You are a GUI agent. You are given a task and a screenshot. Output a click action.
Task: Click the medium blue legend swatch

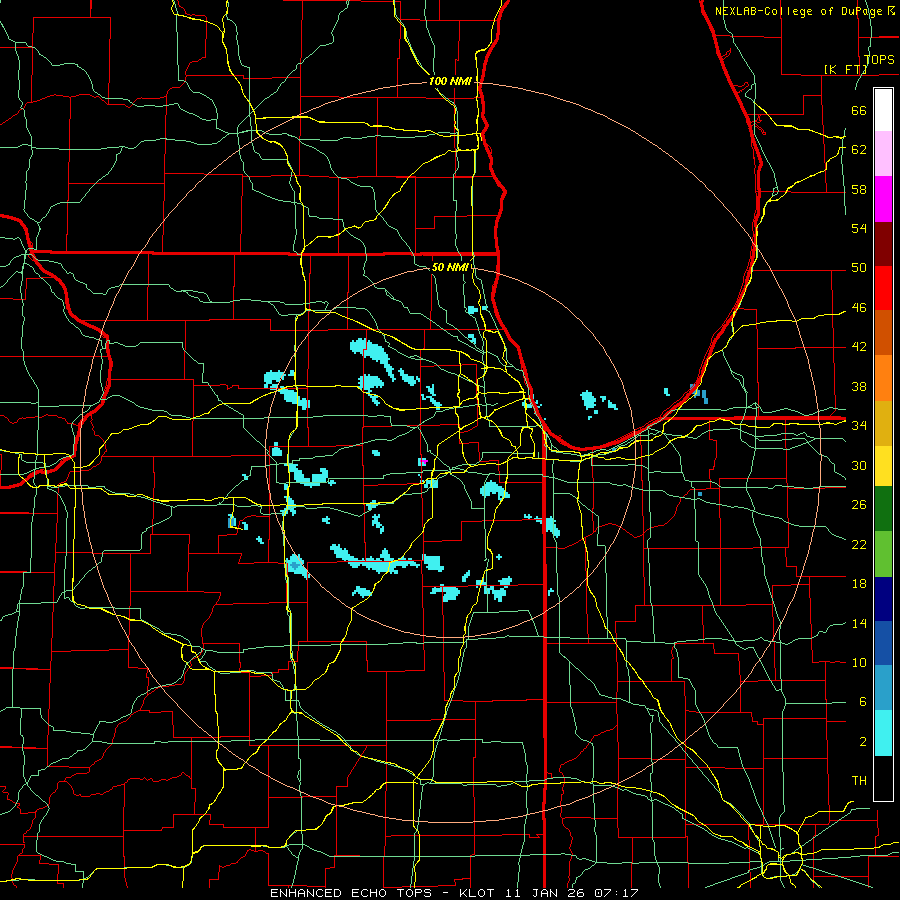pyautogui.click(x=883, y=643)
